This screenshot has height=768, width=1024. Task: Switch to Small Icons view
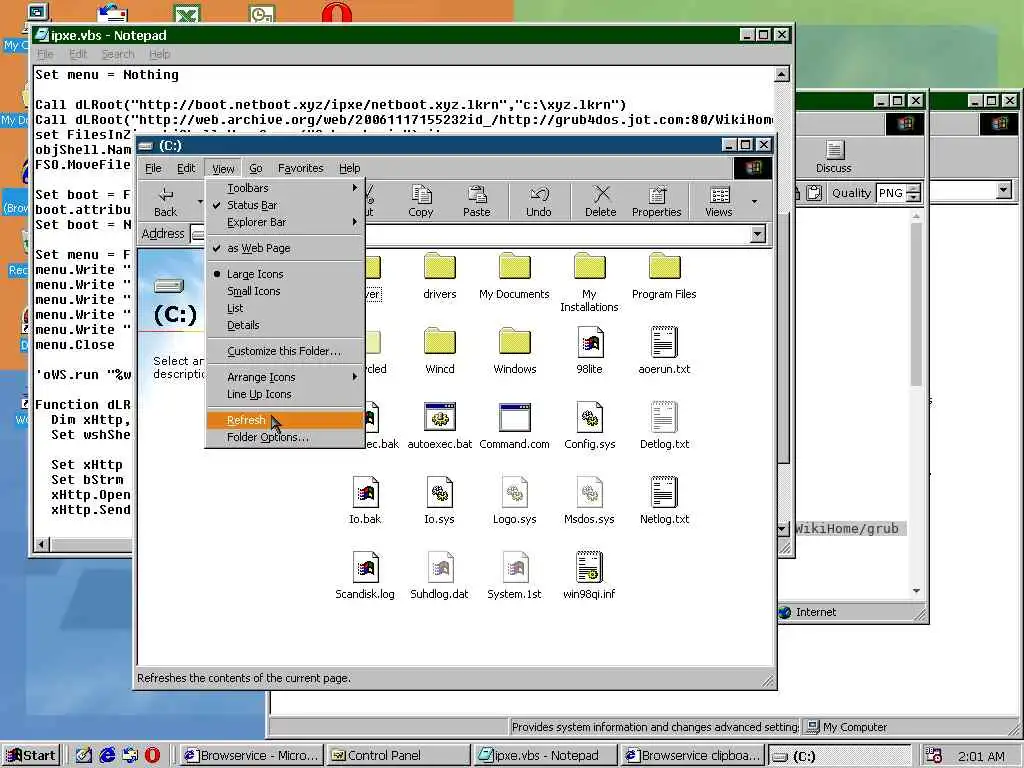[285, 291]
